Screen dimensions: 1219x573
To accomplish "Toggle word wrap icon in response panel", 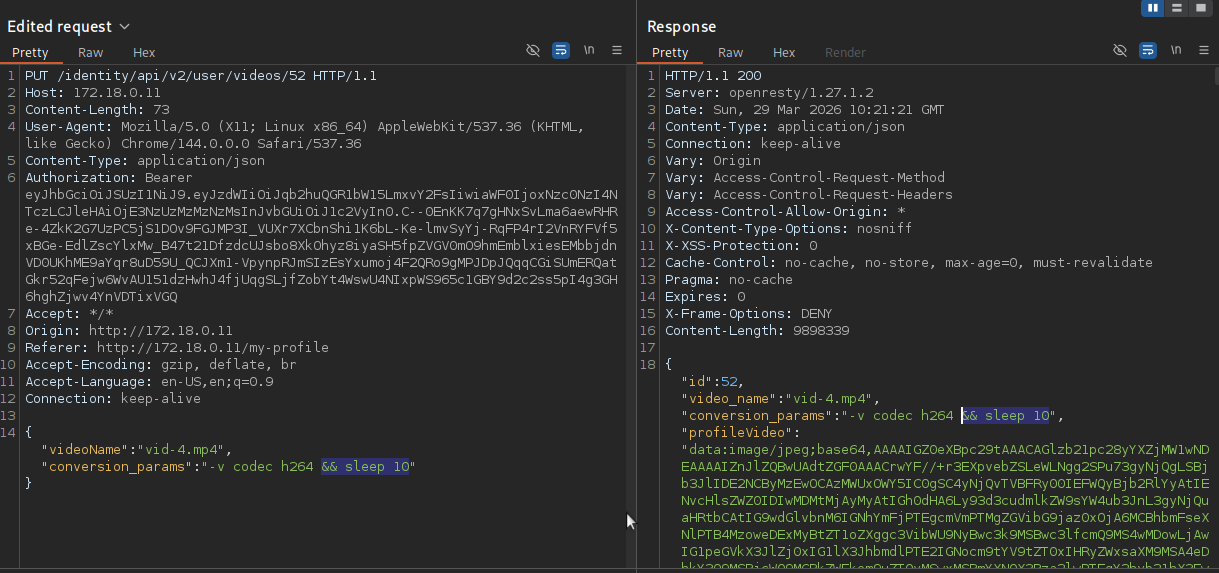I will click(1148, 50).
